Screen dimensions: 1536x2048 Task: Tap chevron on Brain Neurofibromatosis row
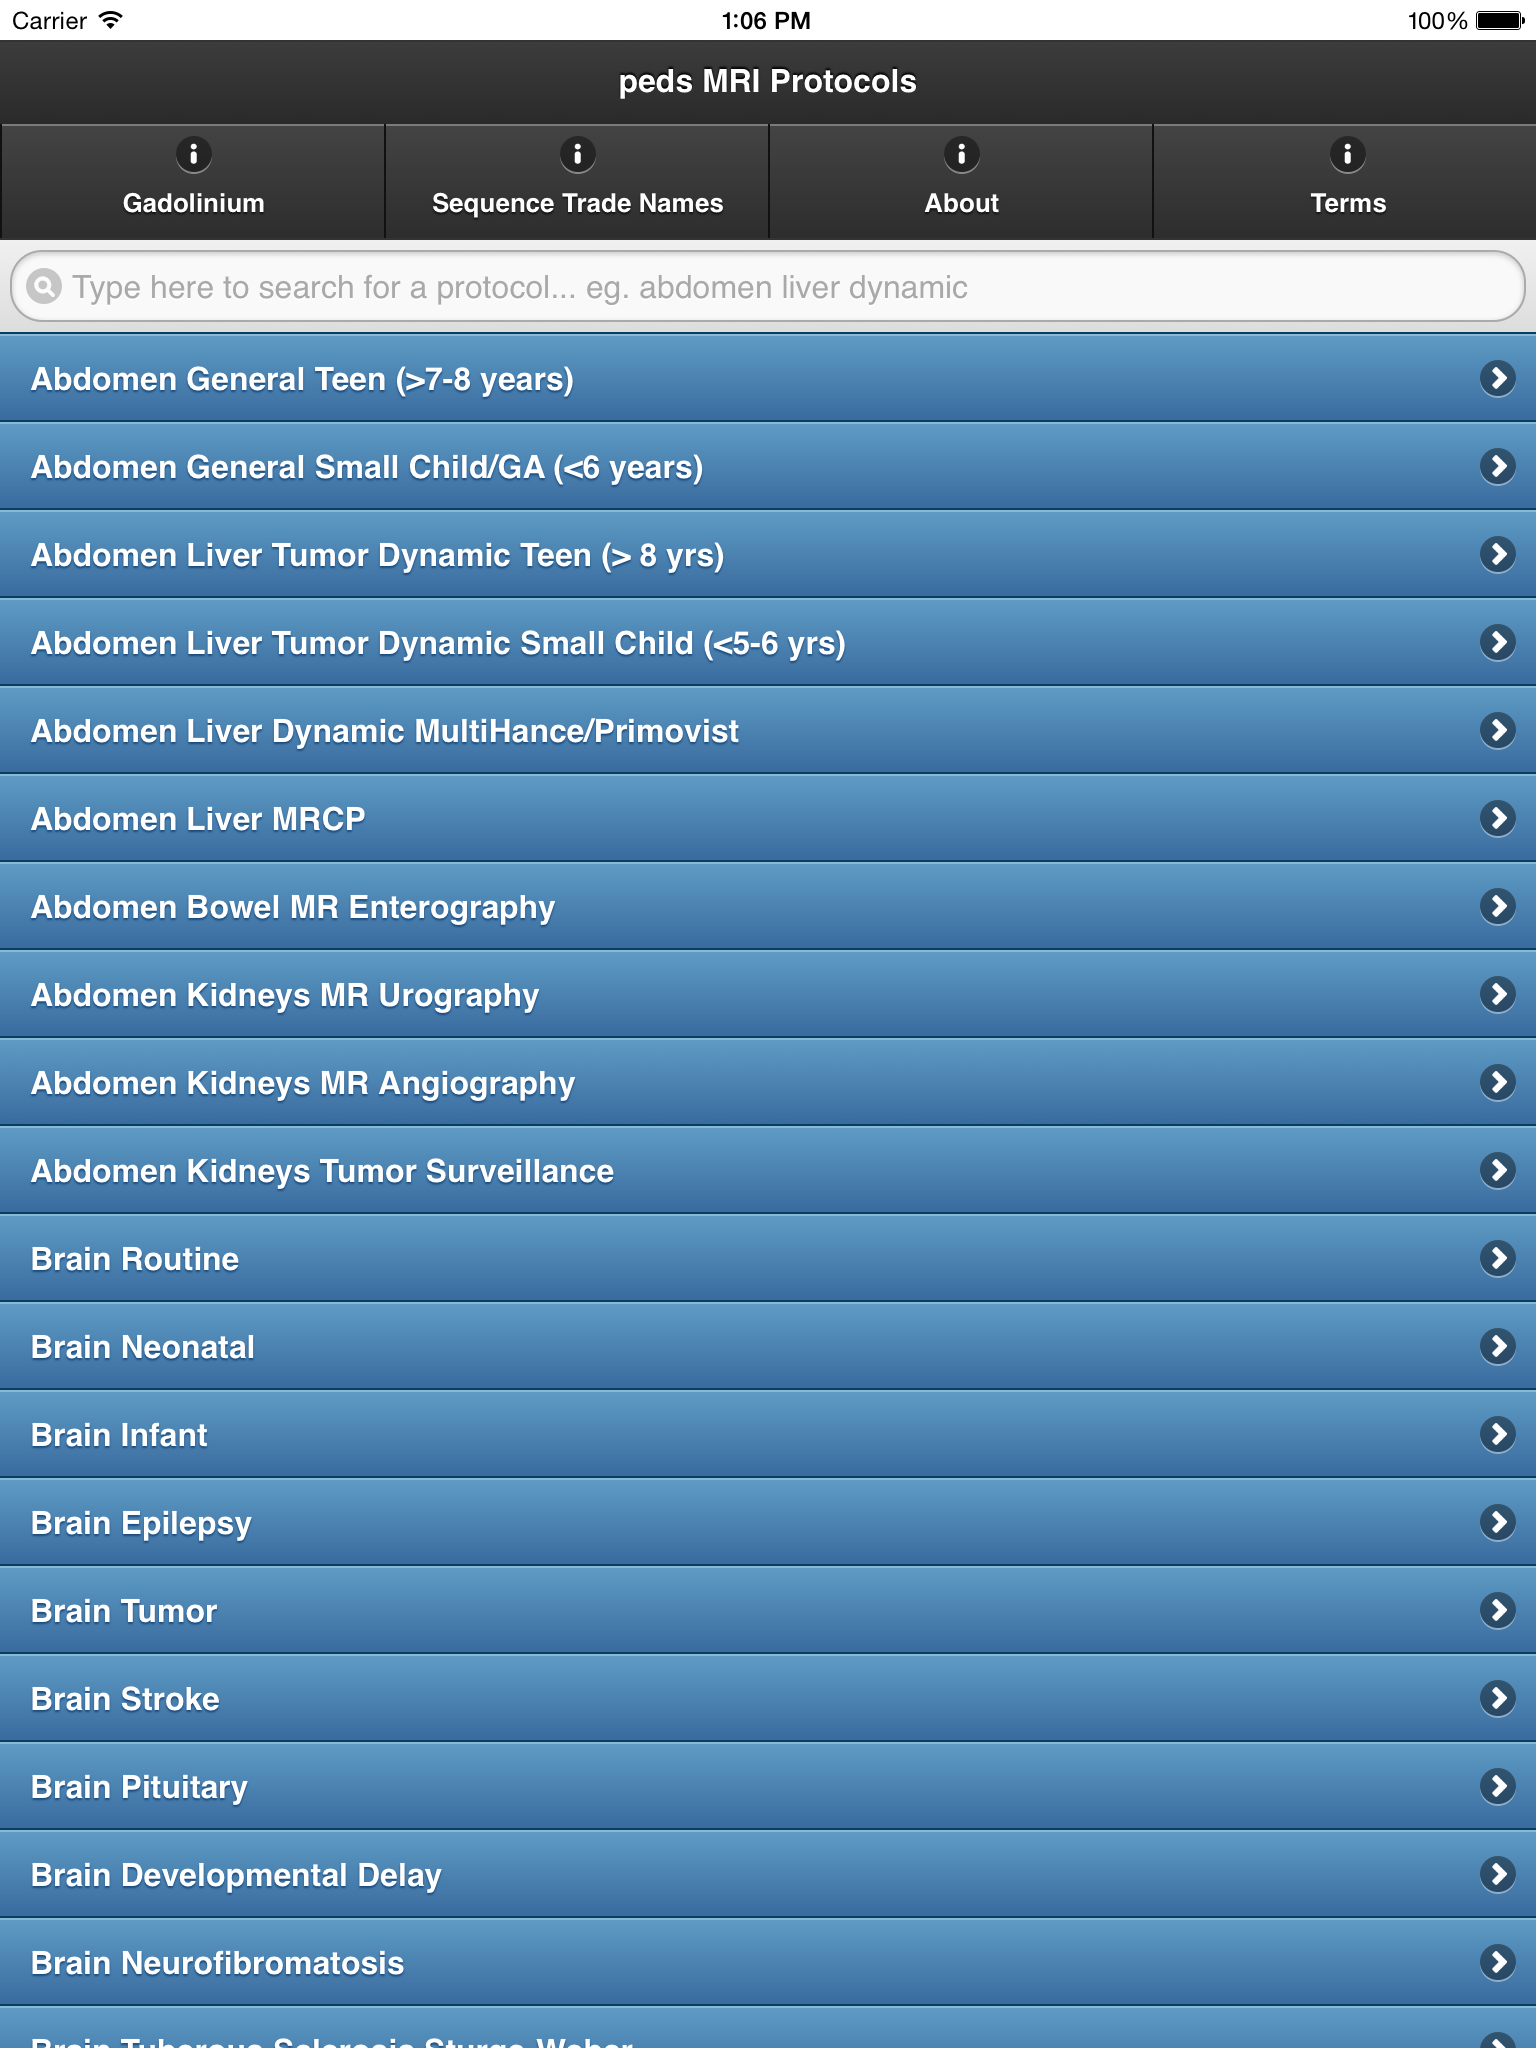[1498, 1962]
